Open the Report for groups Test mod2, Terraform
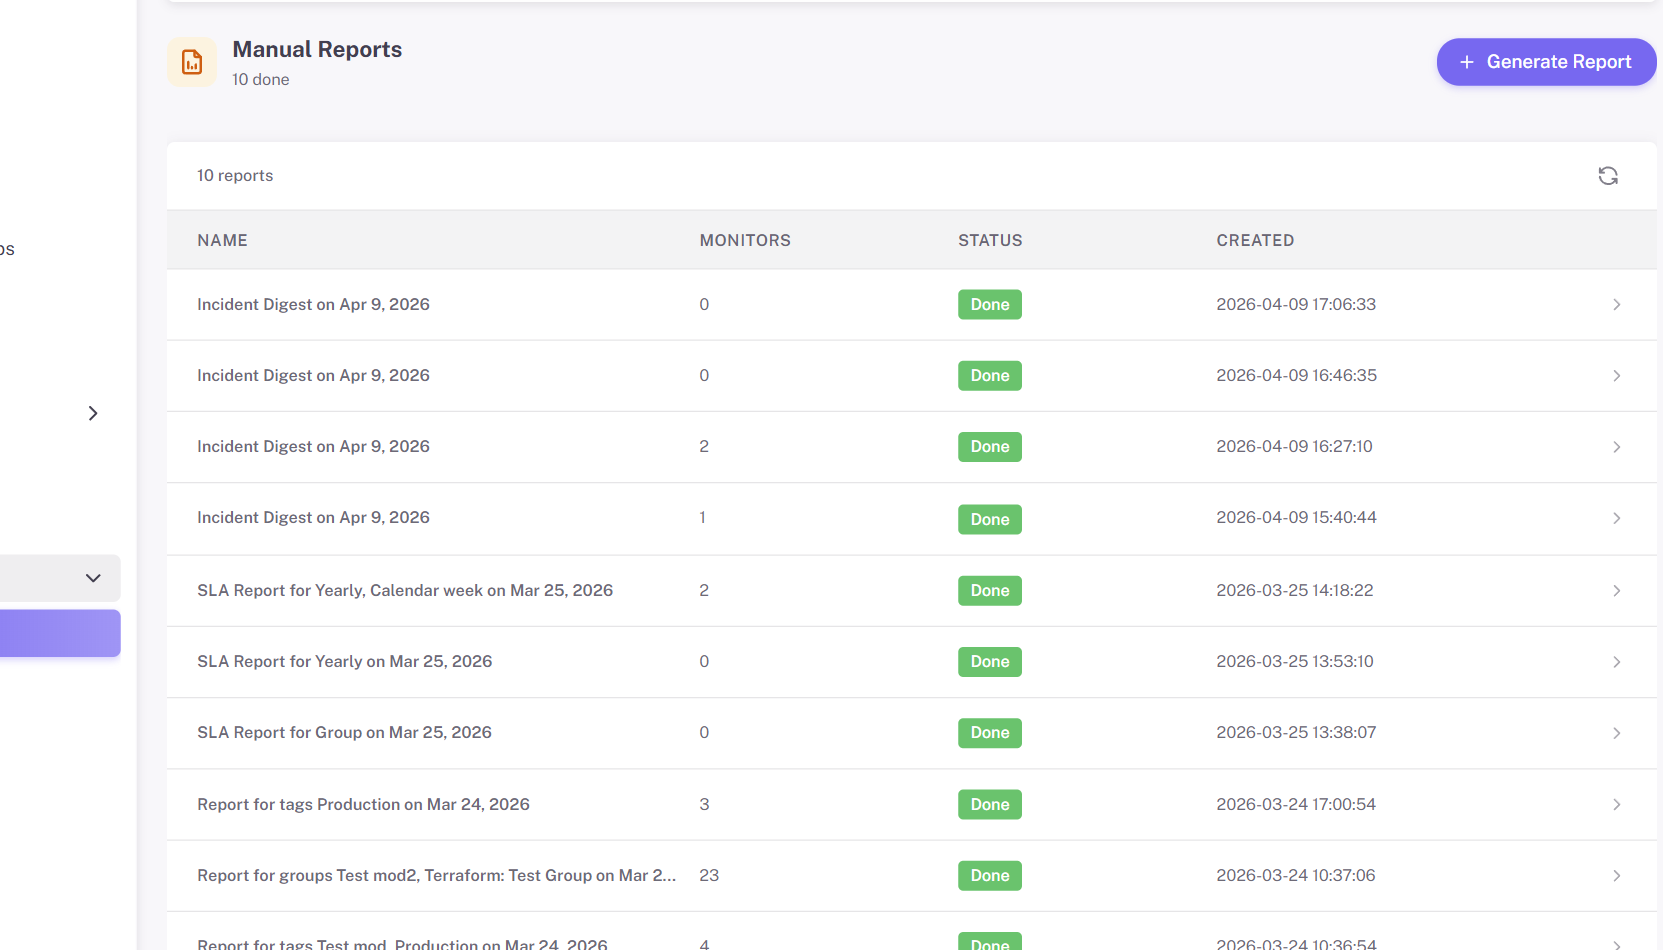The height and width of the screenshot is (950, 1663). point(437,875)
